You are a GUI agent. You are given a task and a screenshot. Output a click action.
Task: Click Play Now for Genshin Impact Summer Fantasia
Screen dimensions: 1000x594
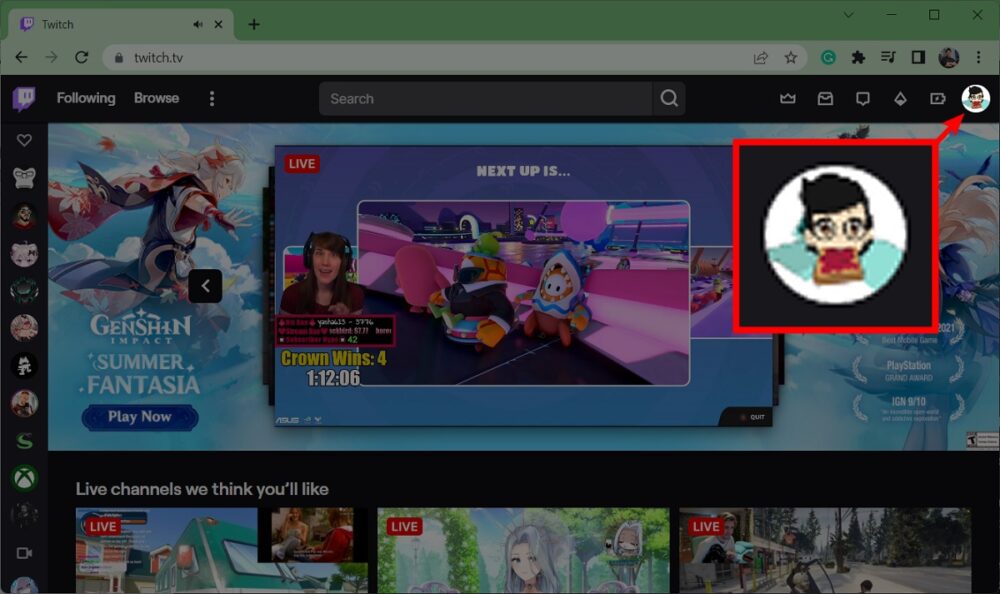point(139,417)
